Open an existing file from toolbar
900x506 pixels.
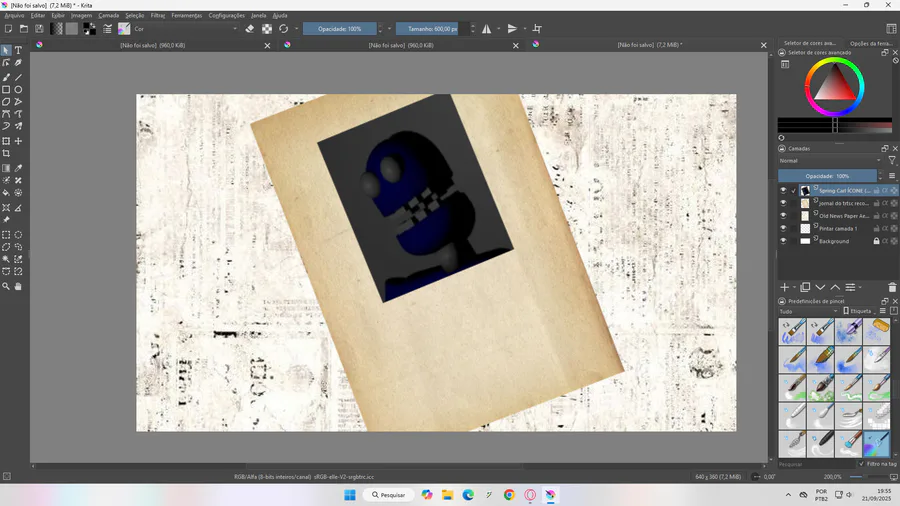[x=24, y=29]
